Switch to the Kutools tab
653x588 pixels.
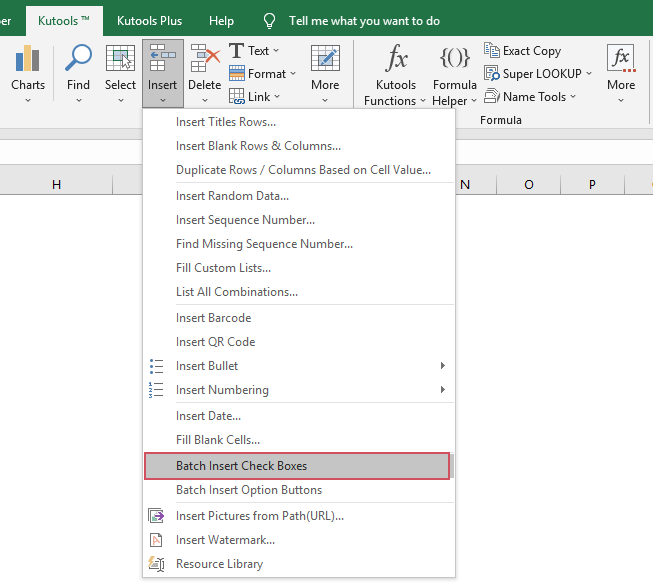[64, 21]
